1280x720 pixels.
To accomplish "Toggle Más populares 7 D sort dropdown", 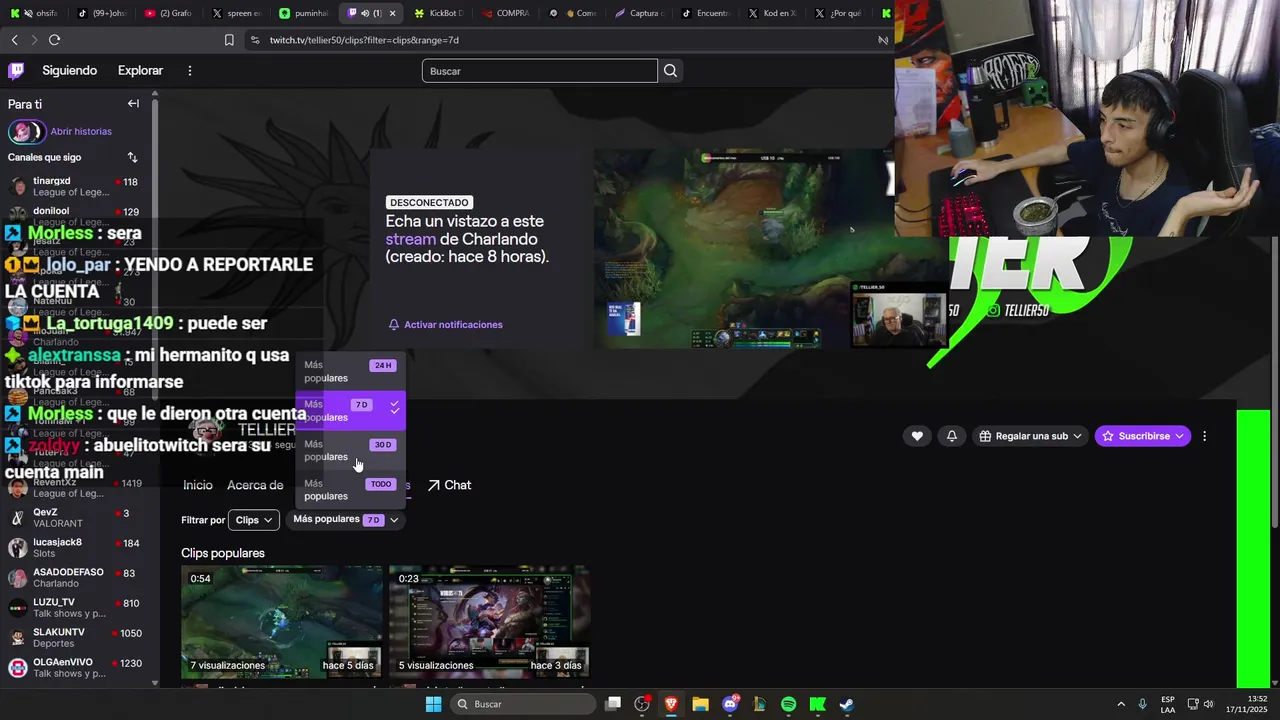I will (x=345, y=520).
